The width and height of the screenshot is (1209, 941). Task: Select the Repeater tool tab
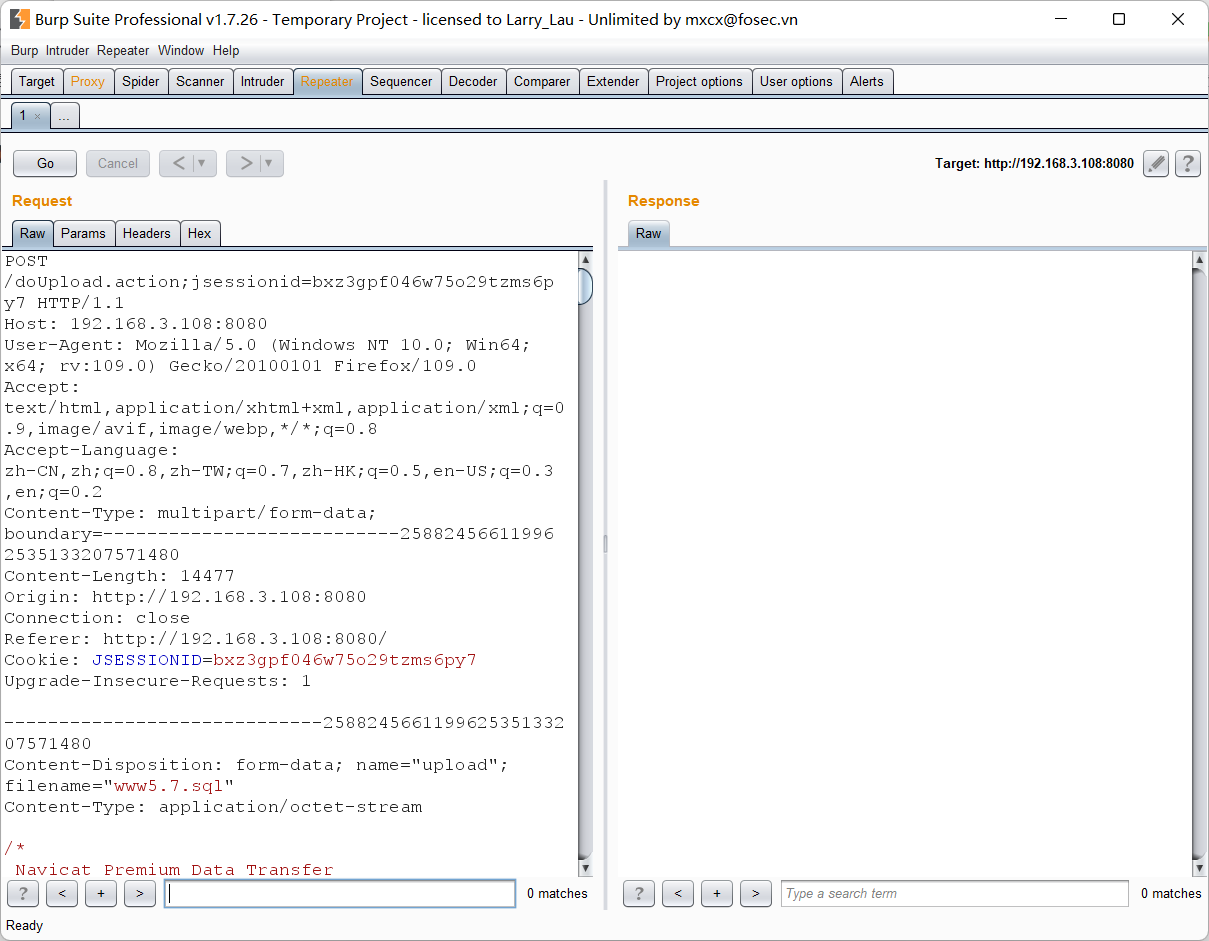click(327, 81)
